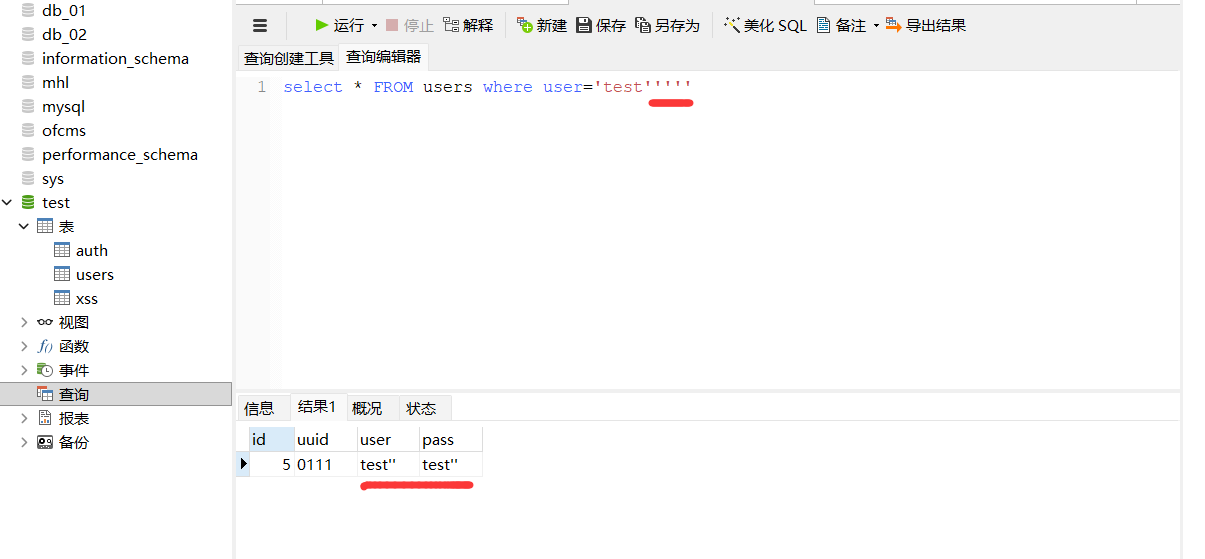Click the green test database icon
This screenshot has height=559, width=1205.
tap(28, 202)
